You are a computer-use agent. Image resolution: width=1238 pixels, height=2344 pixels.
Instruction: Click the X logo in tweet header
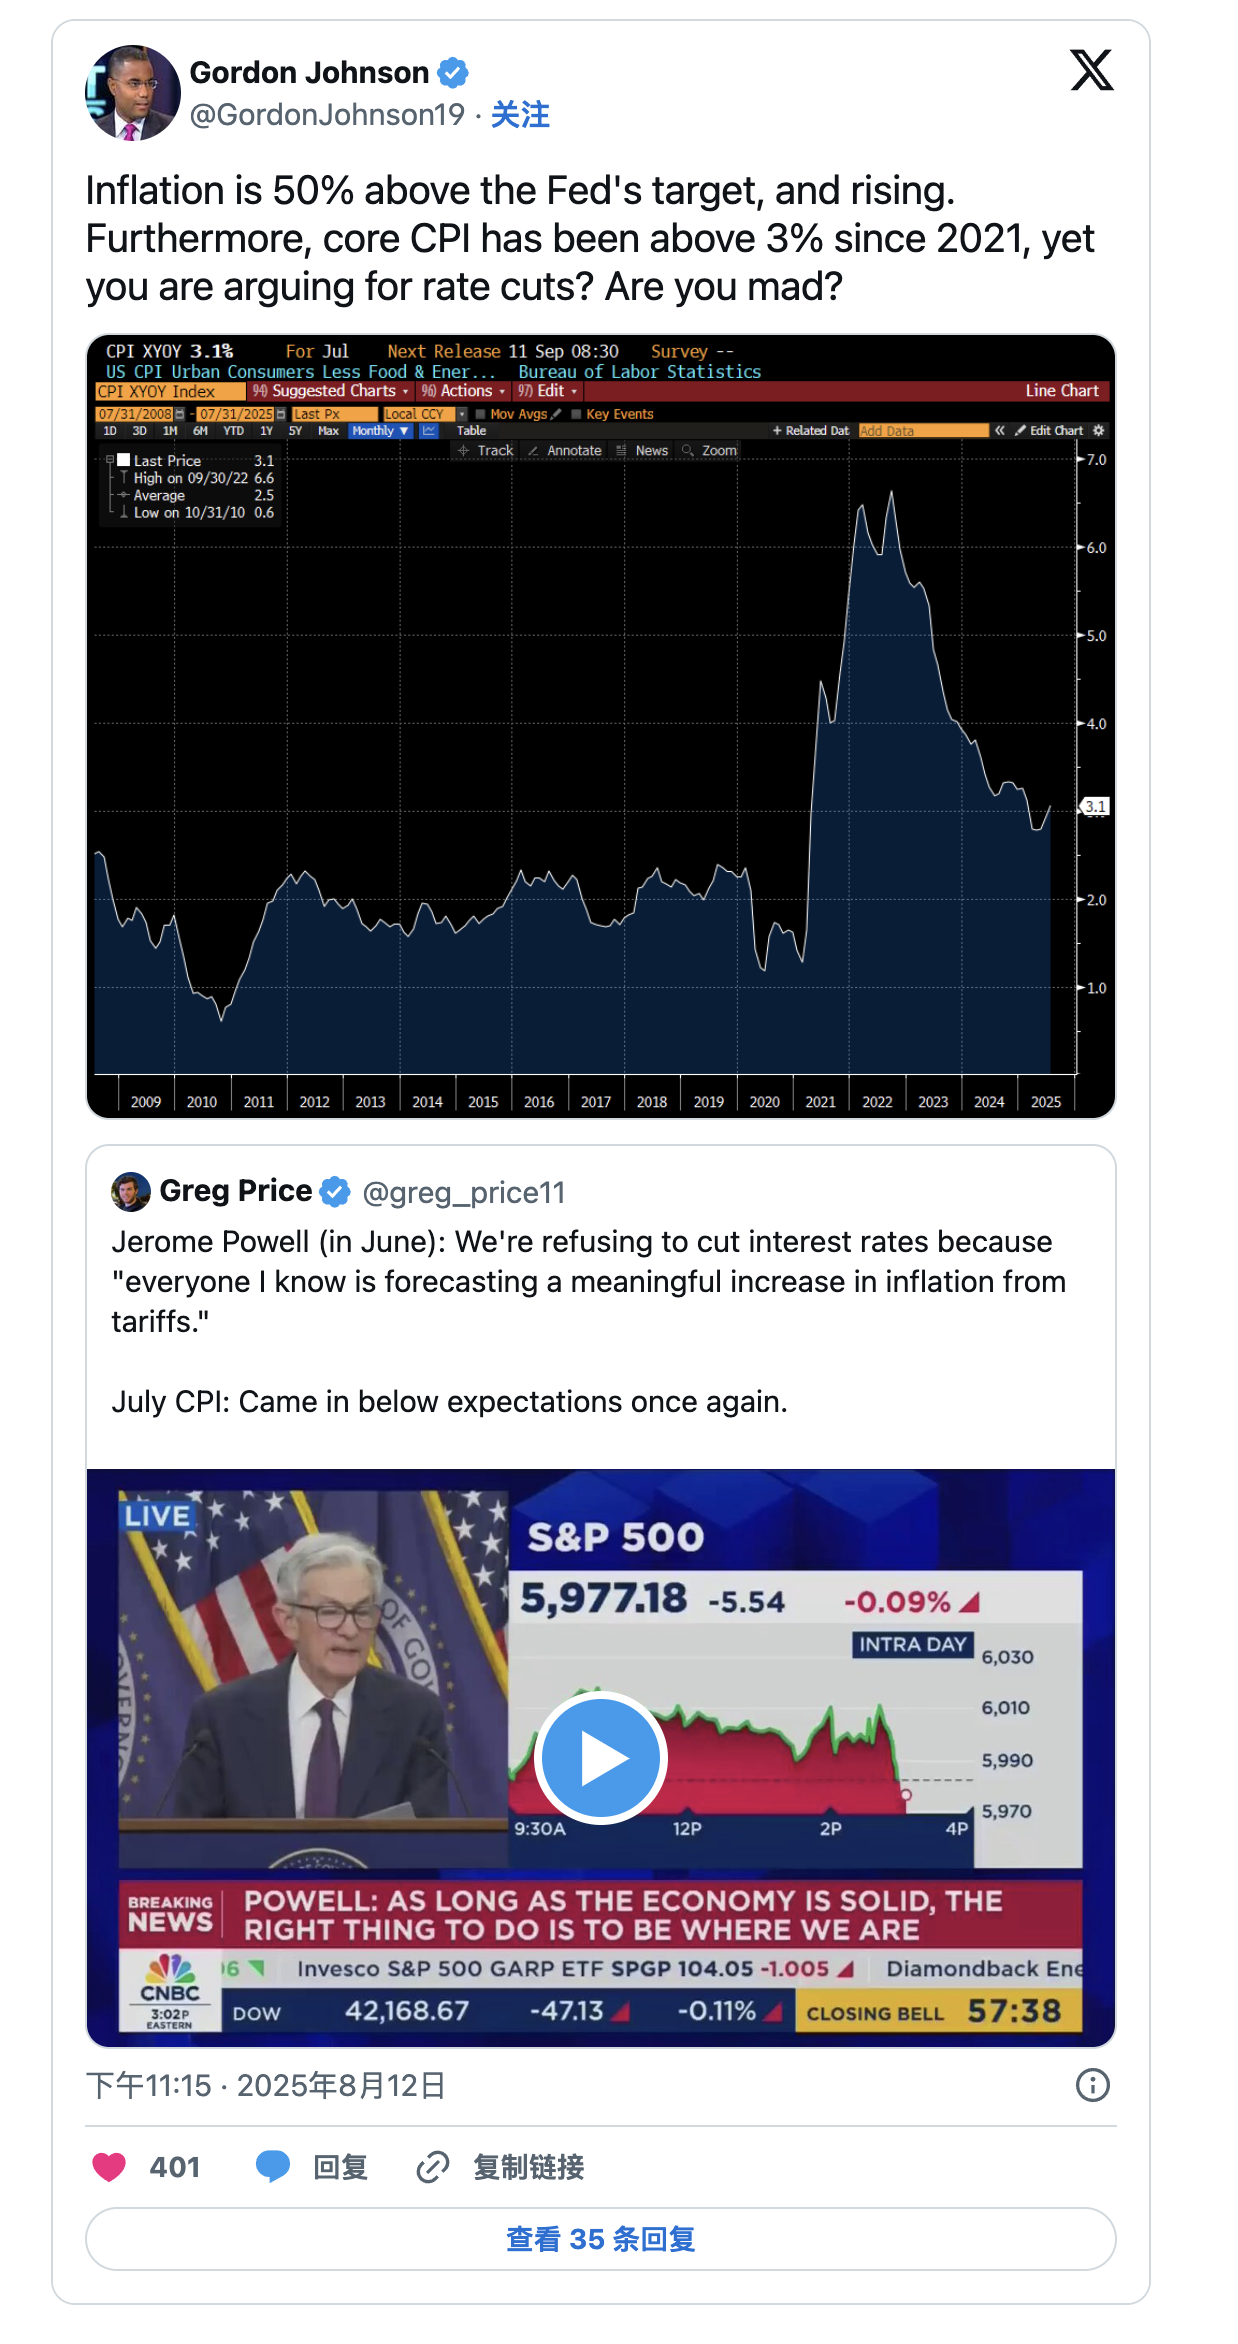1091,70
